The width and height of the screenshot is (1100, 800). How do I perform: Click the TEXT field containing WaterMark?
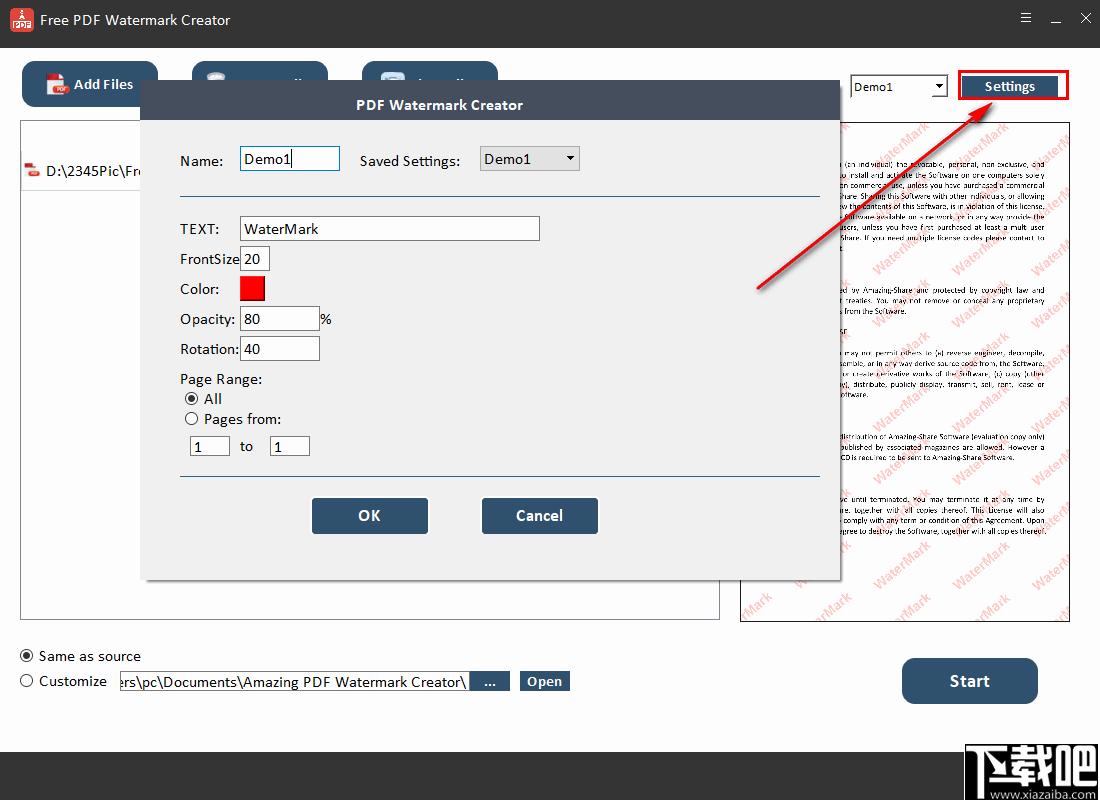[389, 229]
